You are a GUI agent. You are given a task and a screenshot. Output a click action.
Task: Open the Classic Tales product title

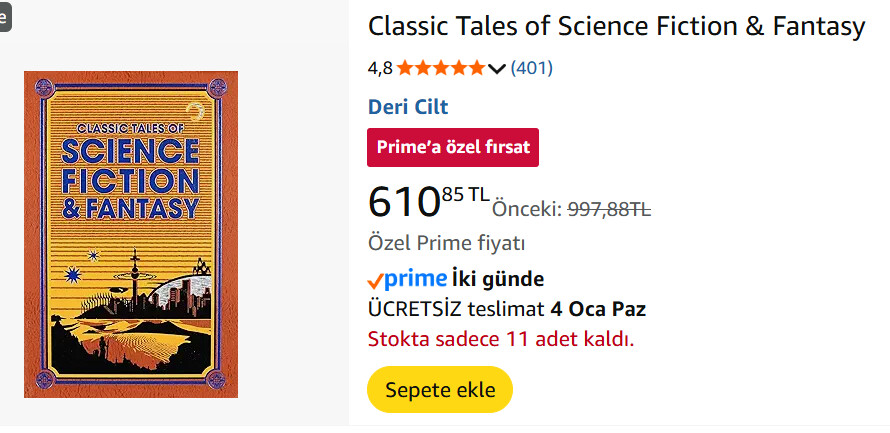[x=616, y=27]
